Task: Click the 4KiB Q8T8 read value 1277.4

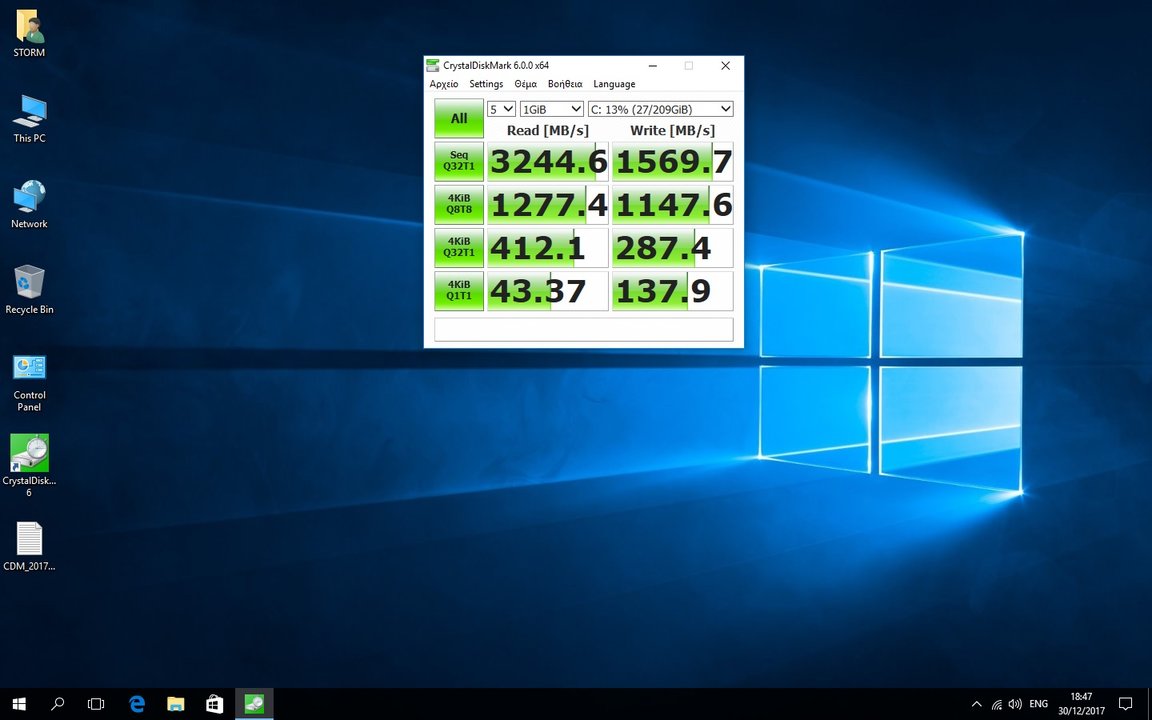Action: pyautogui.click(x=548, y=205)
